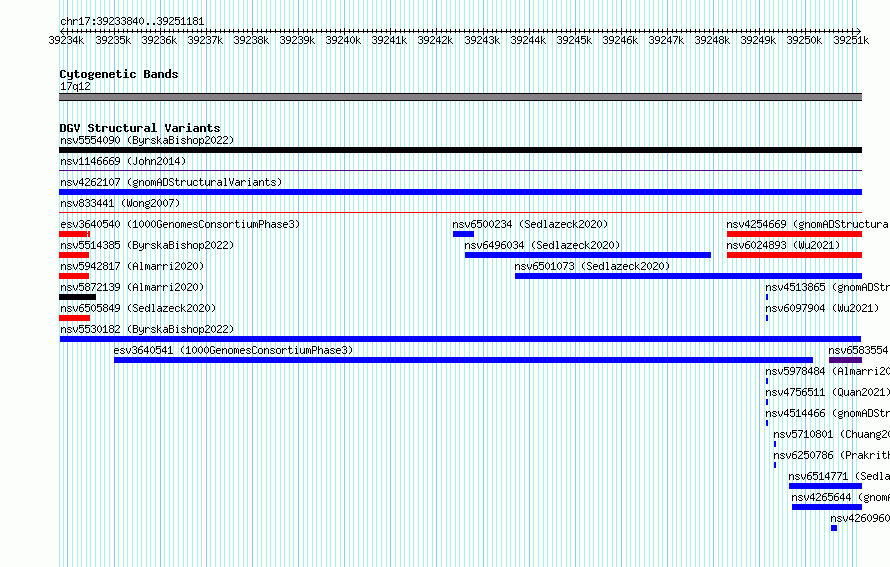The width and height of the screenshot is (890, 567).
Task: Click red bar under nsv6024893
Action: tap(794, 255)
